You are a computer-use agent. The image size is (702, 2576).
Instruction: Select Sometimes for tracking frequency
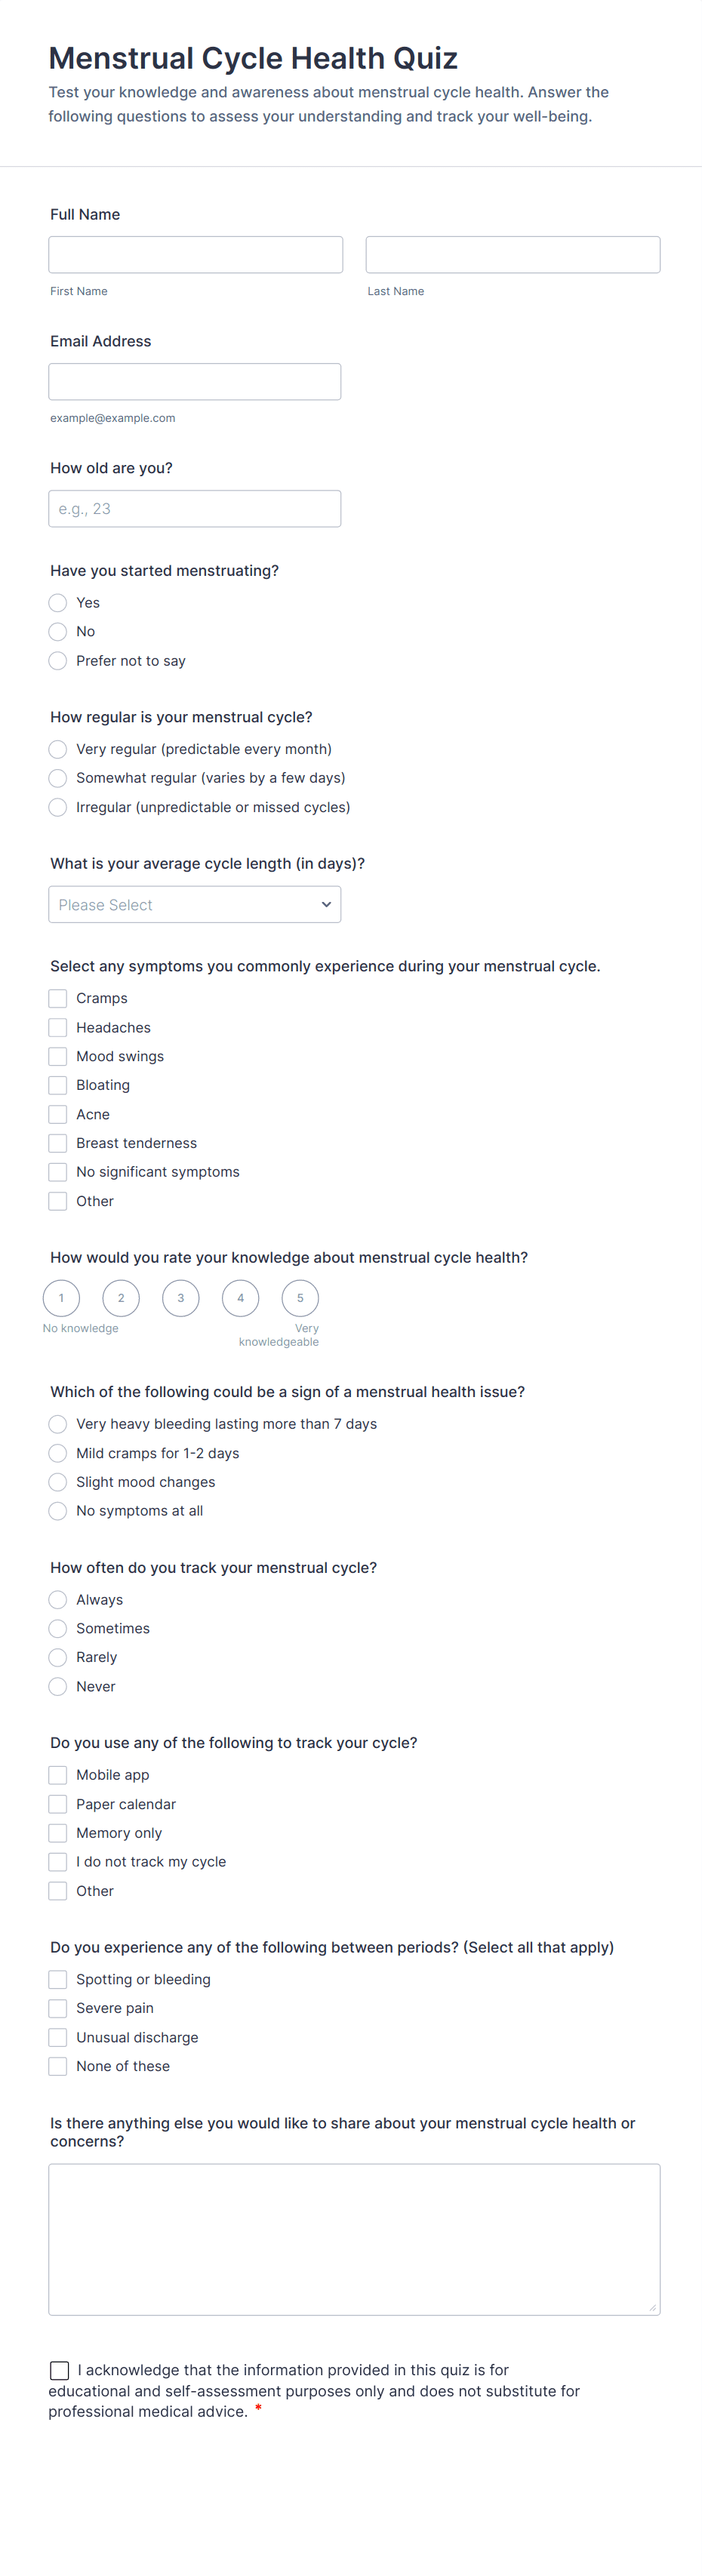pos(58,1629)
